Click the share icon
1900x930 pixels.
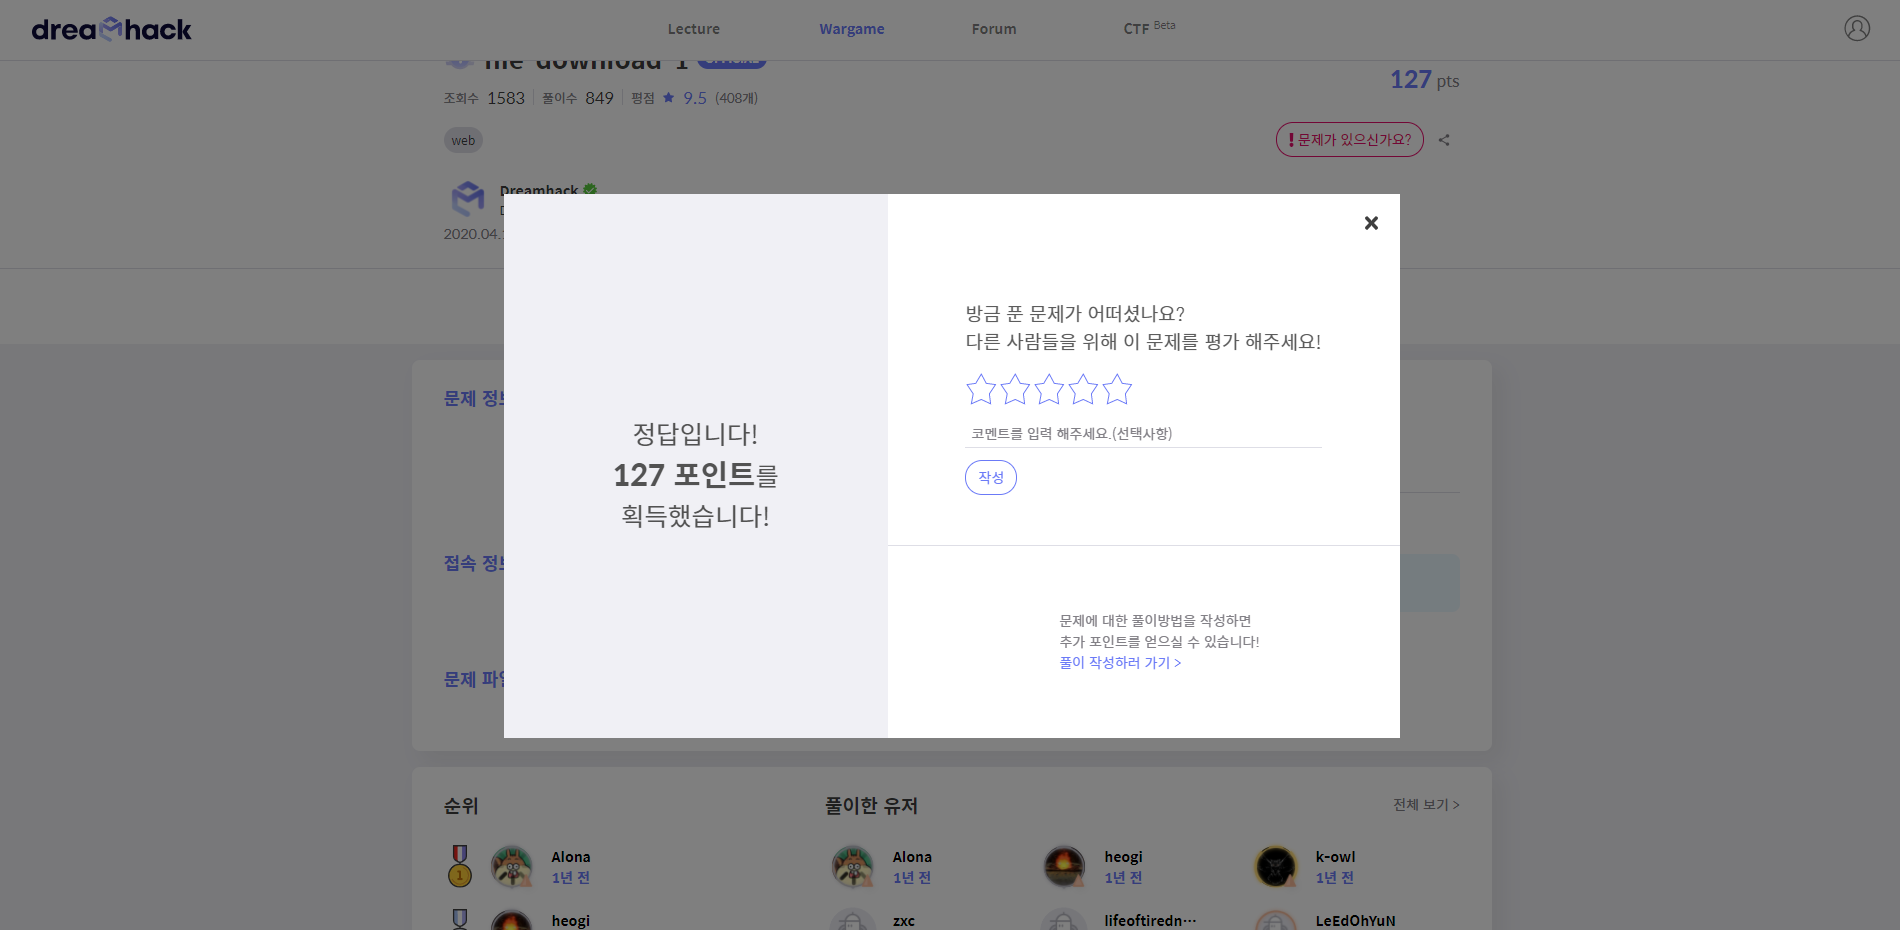[x=1444, y=140]
